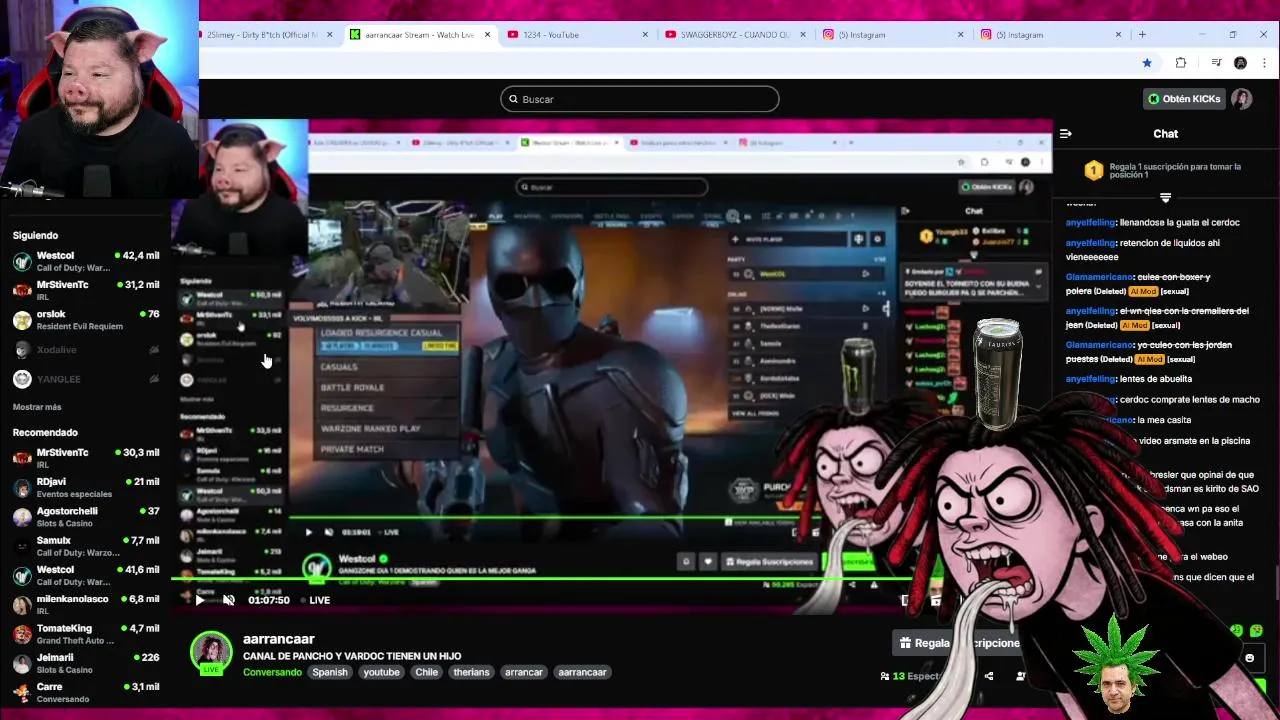Open Samulx Call of Duty channel
1280x720 pixels.
click(x=86, y=546)
